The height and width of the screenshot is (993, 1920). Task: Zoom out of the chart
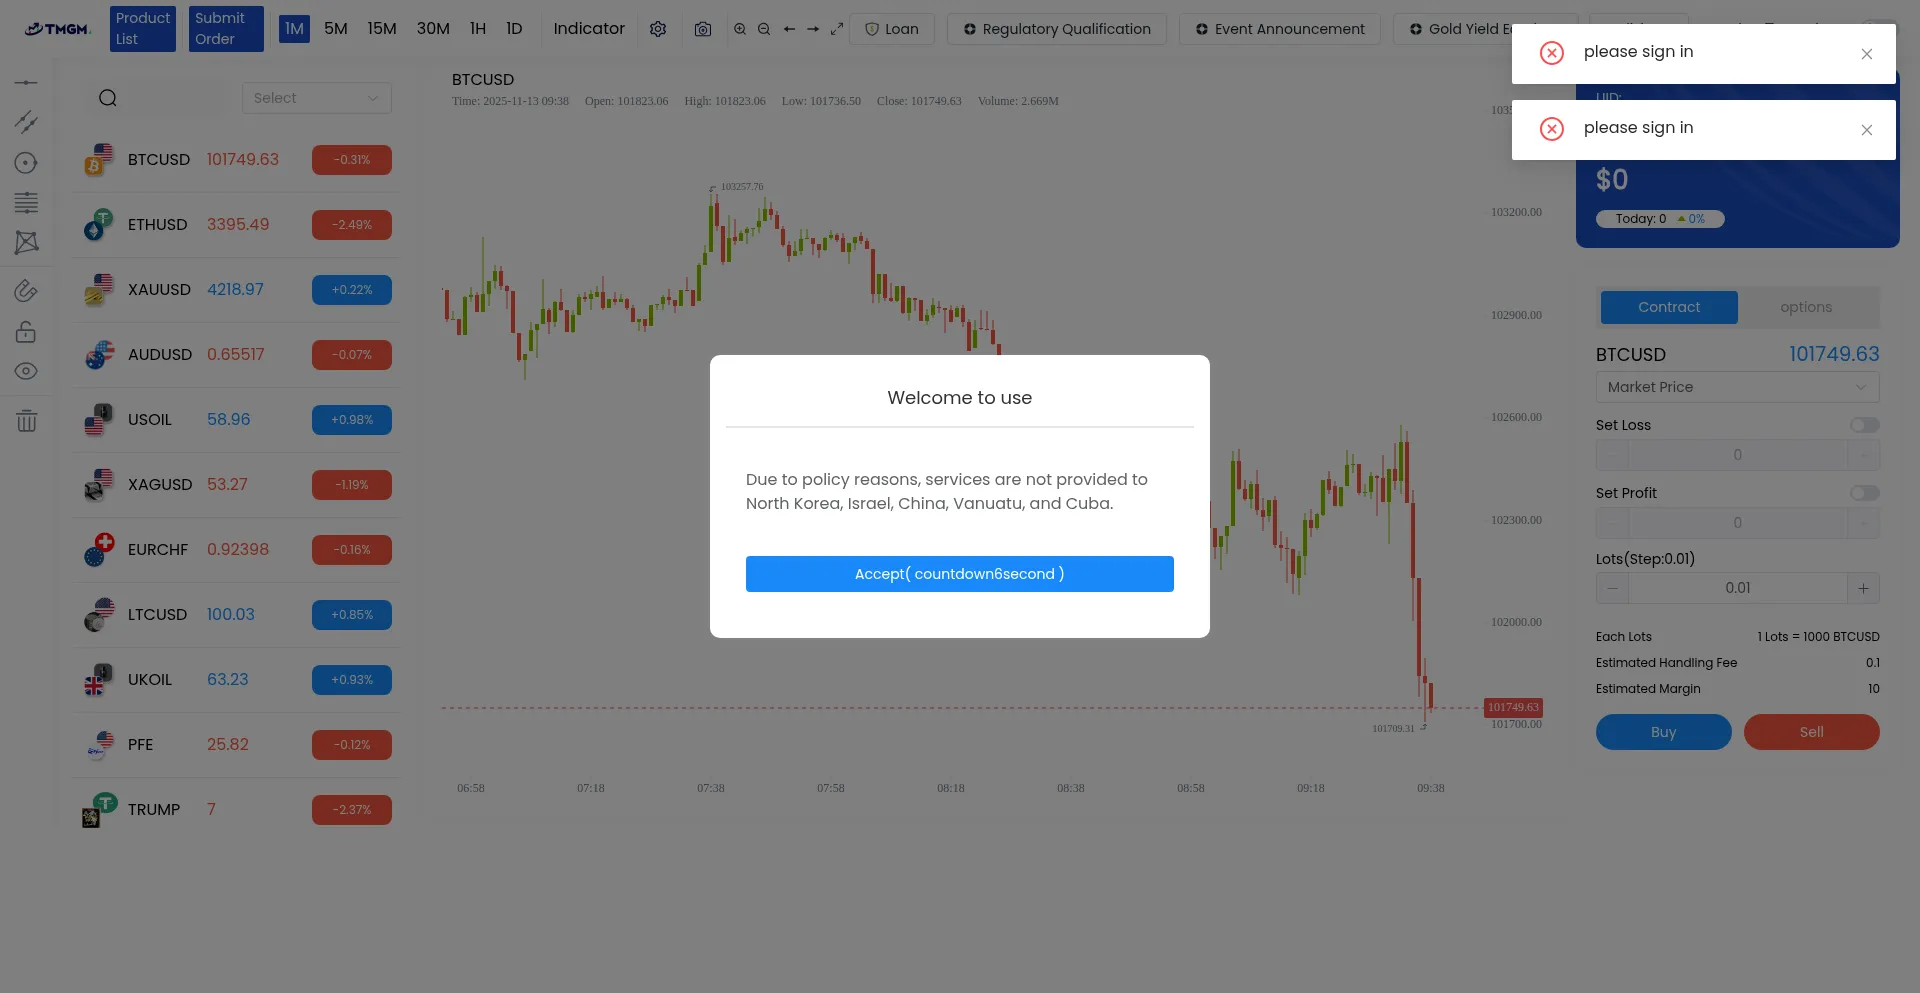pos(764,29)
